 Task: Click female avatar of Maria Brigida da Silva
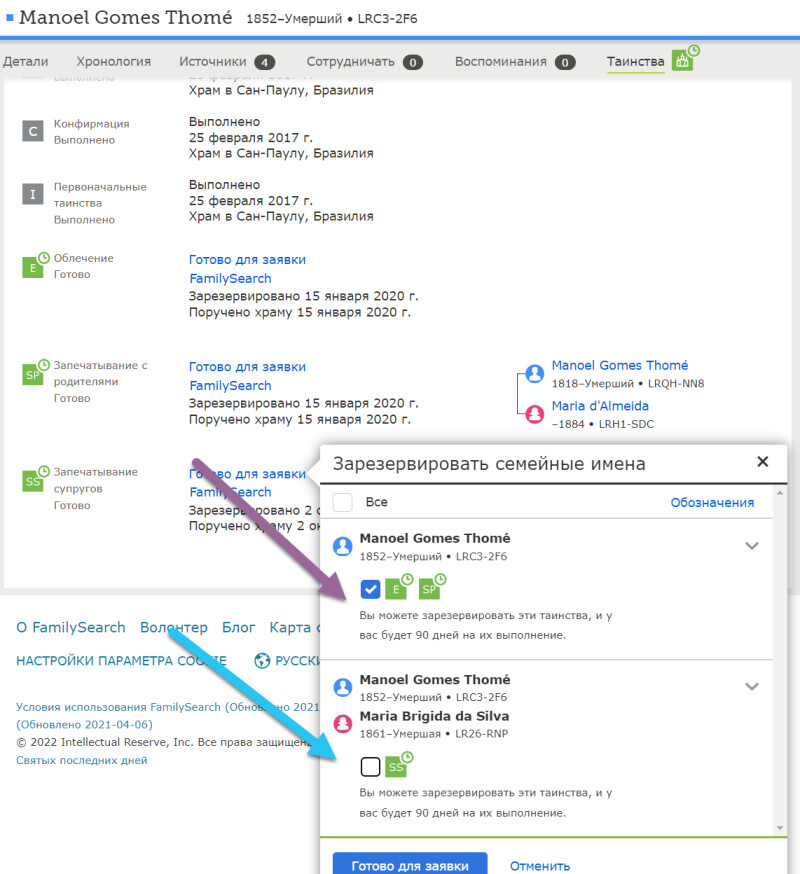tap(343, 724)
